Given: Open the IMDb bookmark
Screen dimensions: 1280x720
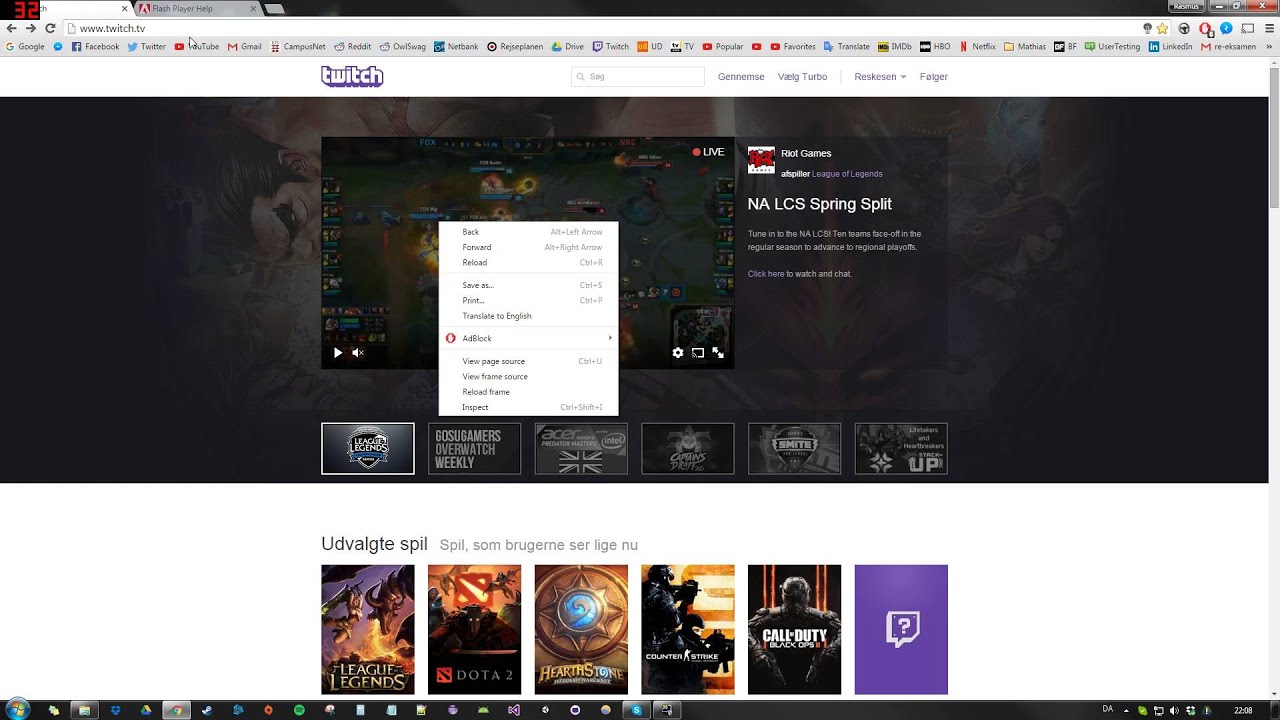Looking at the screenshot, I should (x=895, y=46).
